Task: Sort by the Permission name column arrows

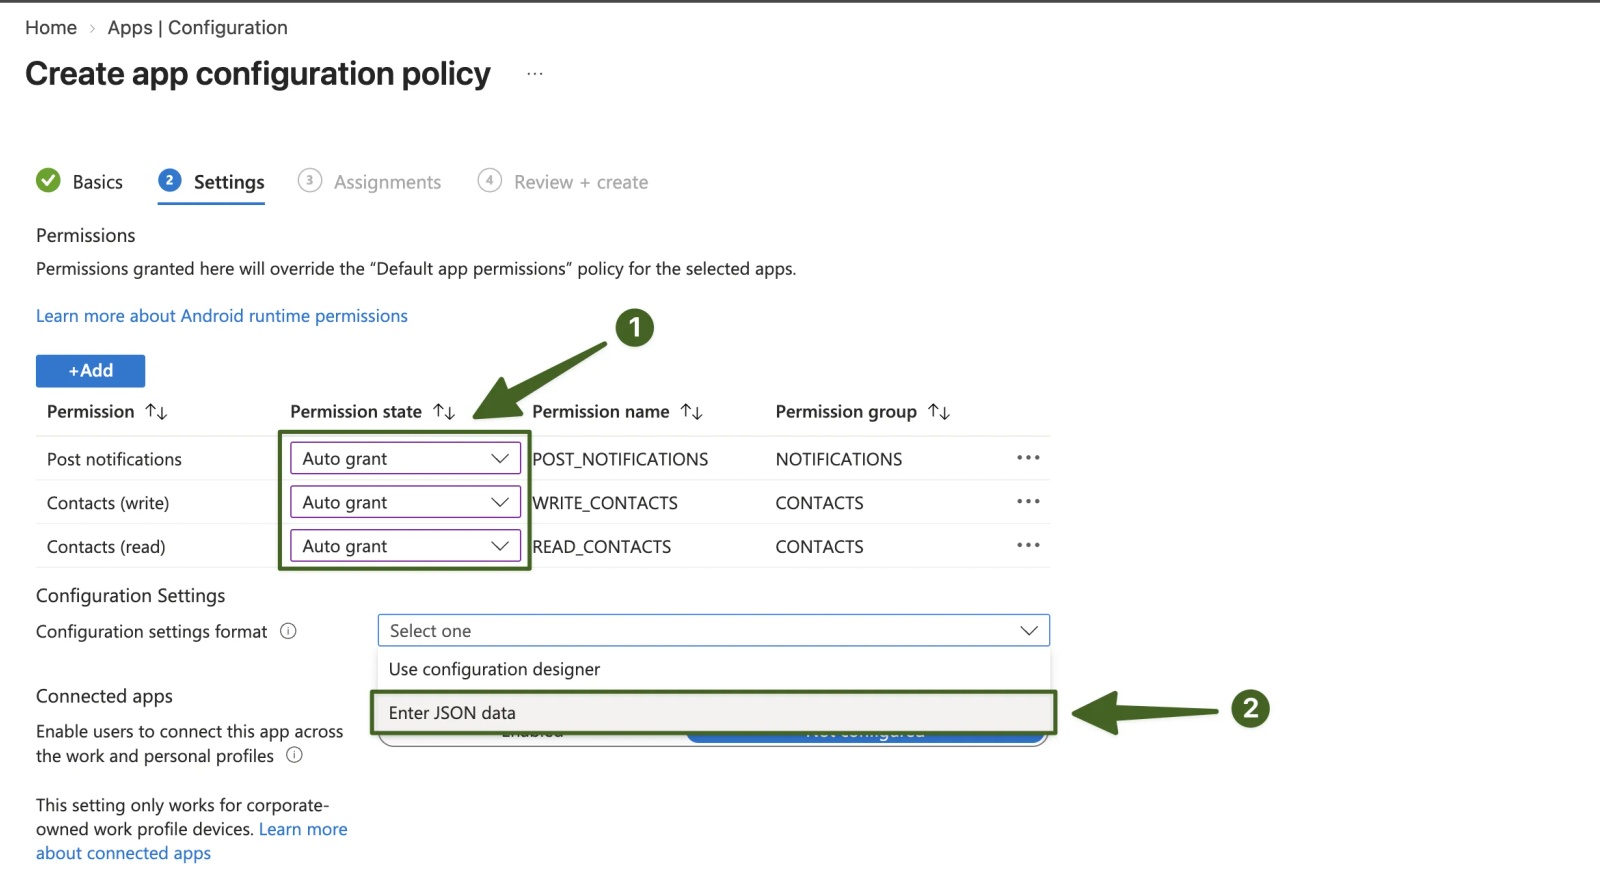Action: [x=691, y=412]
